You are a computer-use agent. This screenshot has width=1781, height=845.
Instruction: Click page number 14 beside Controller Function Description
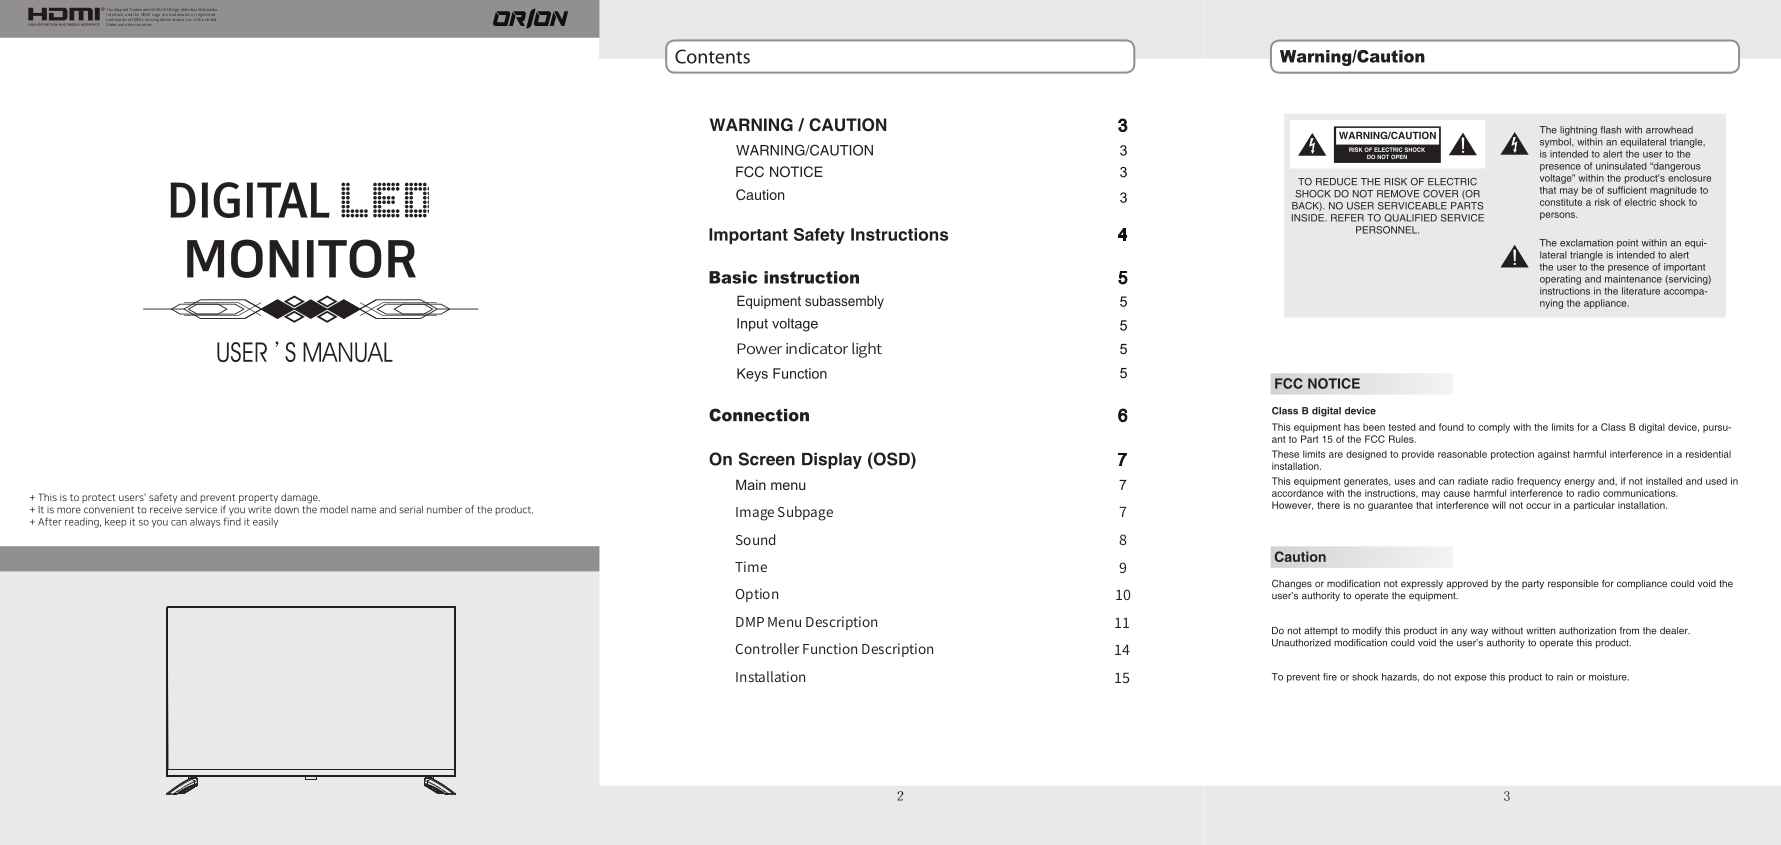click(x=1122, y=650)
